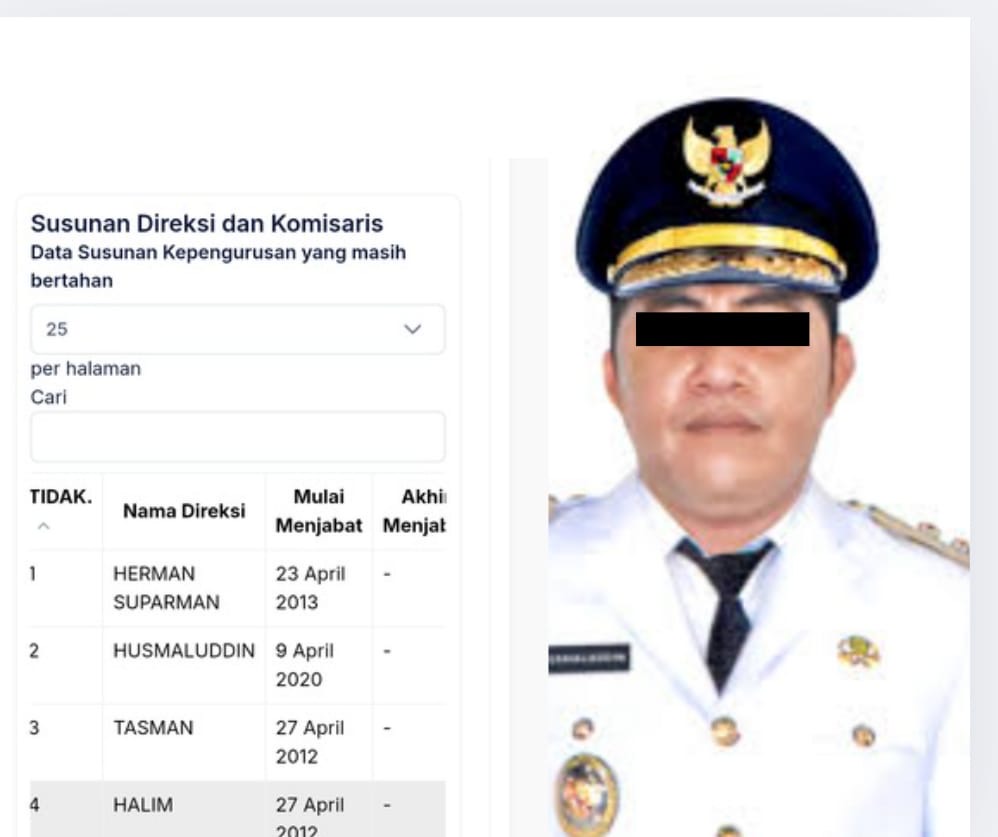Click the chevron arrow in the page-size selector
The image size is (998, 837).
pyautogui.click(x=412, y=329)
